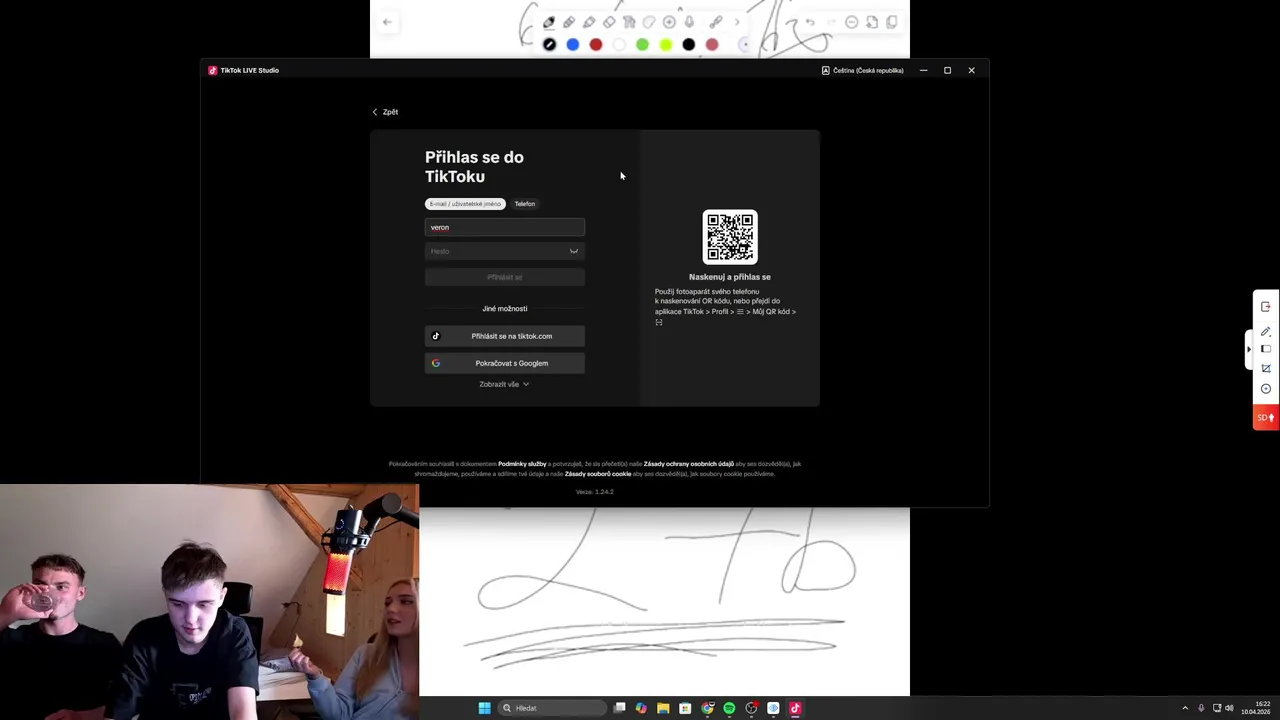
Task: Click the username field containing veron
Action: (505, 227)
